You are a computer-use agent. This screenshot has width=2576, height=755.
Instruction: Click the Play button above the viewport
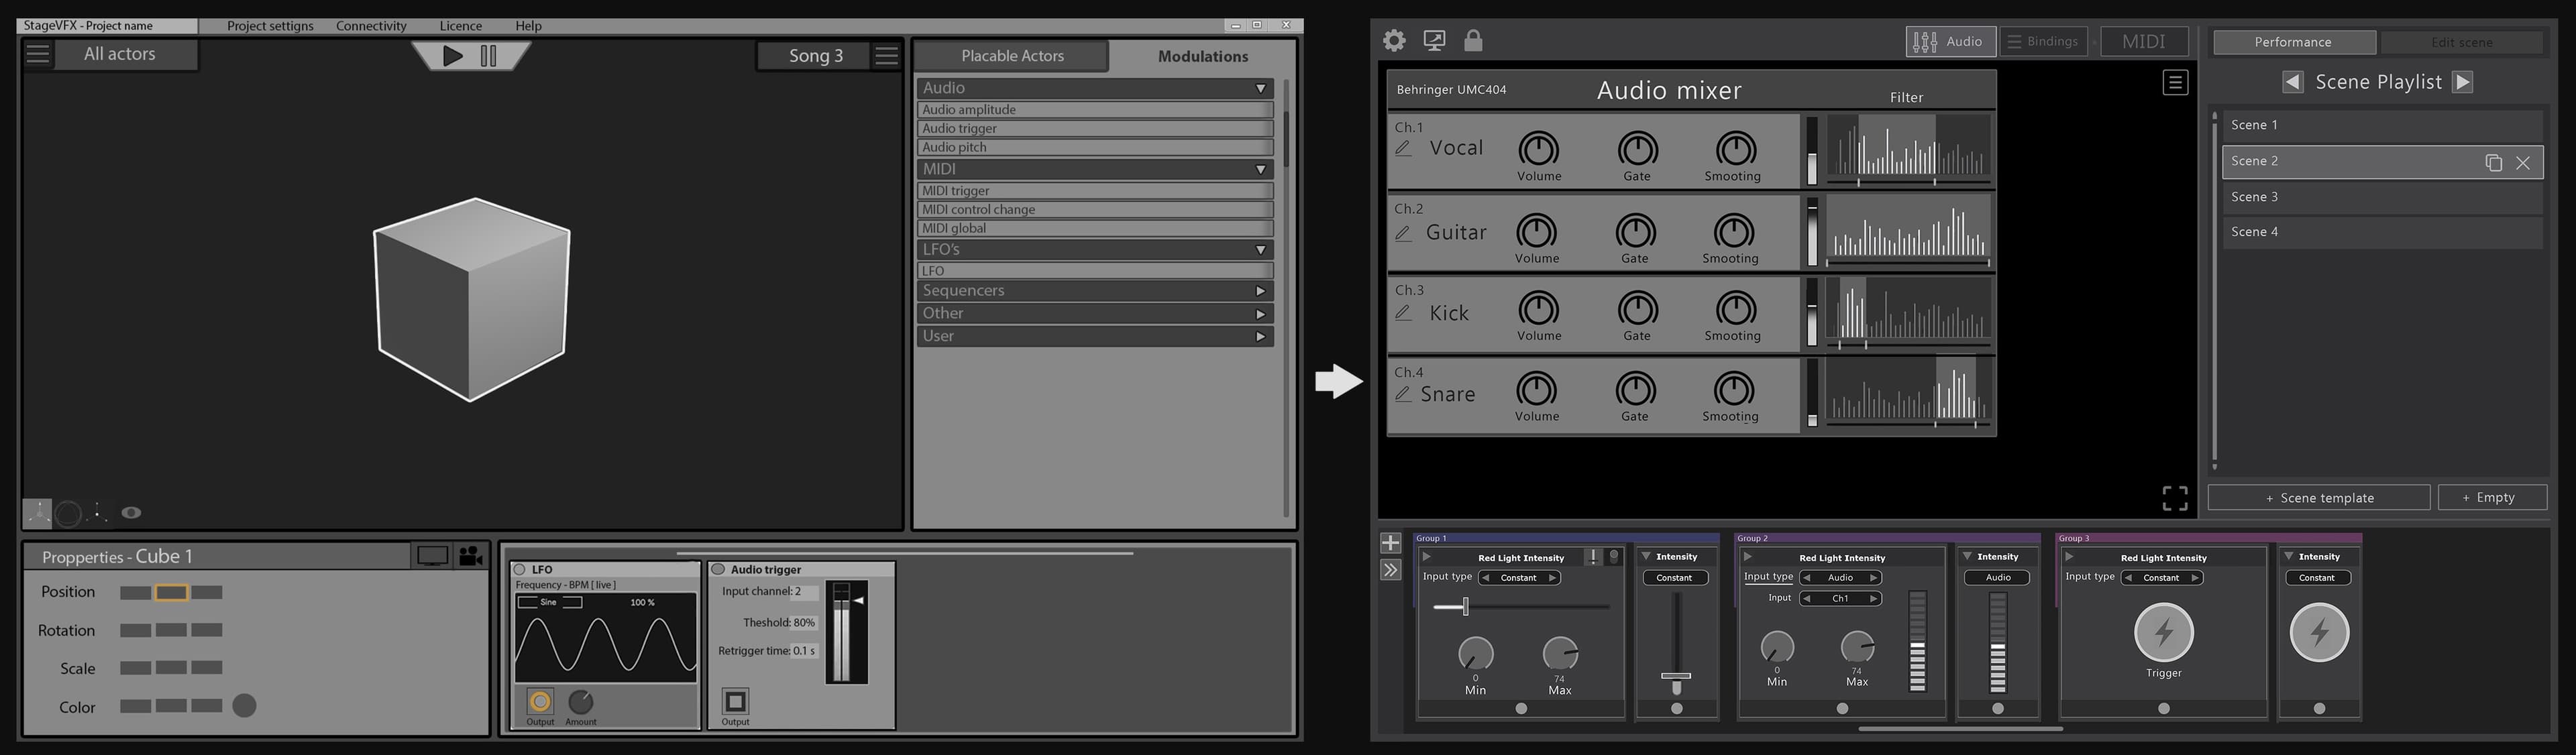[453, 56]
